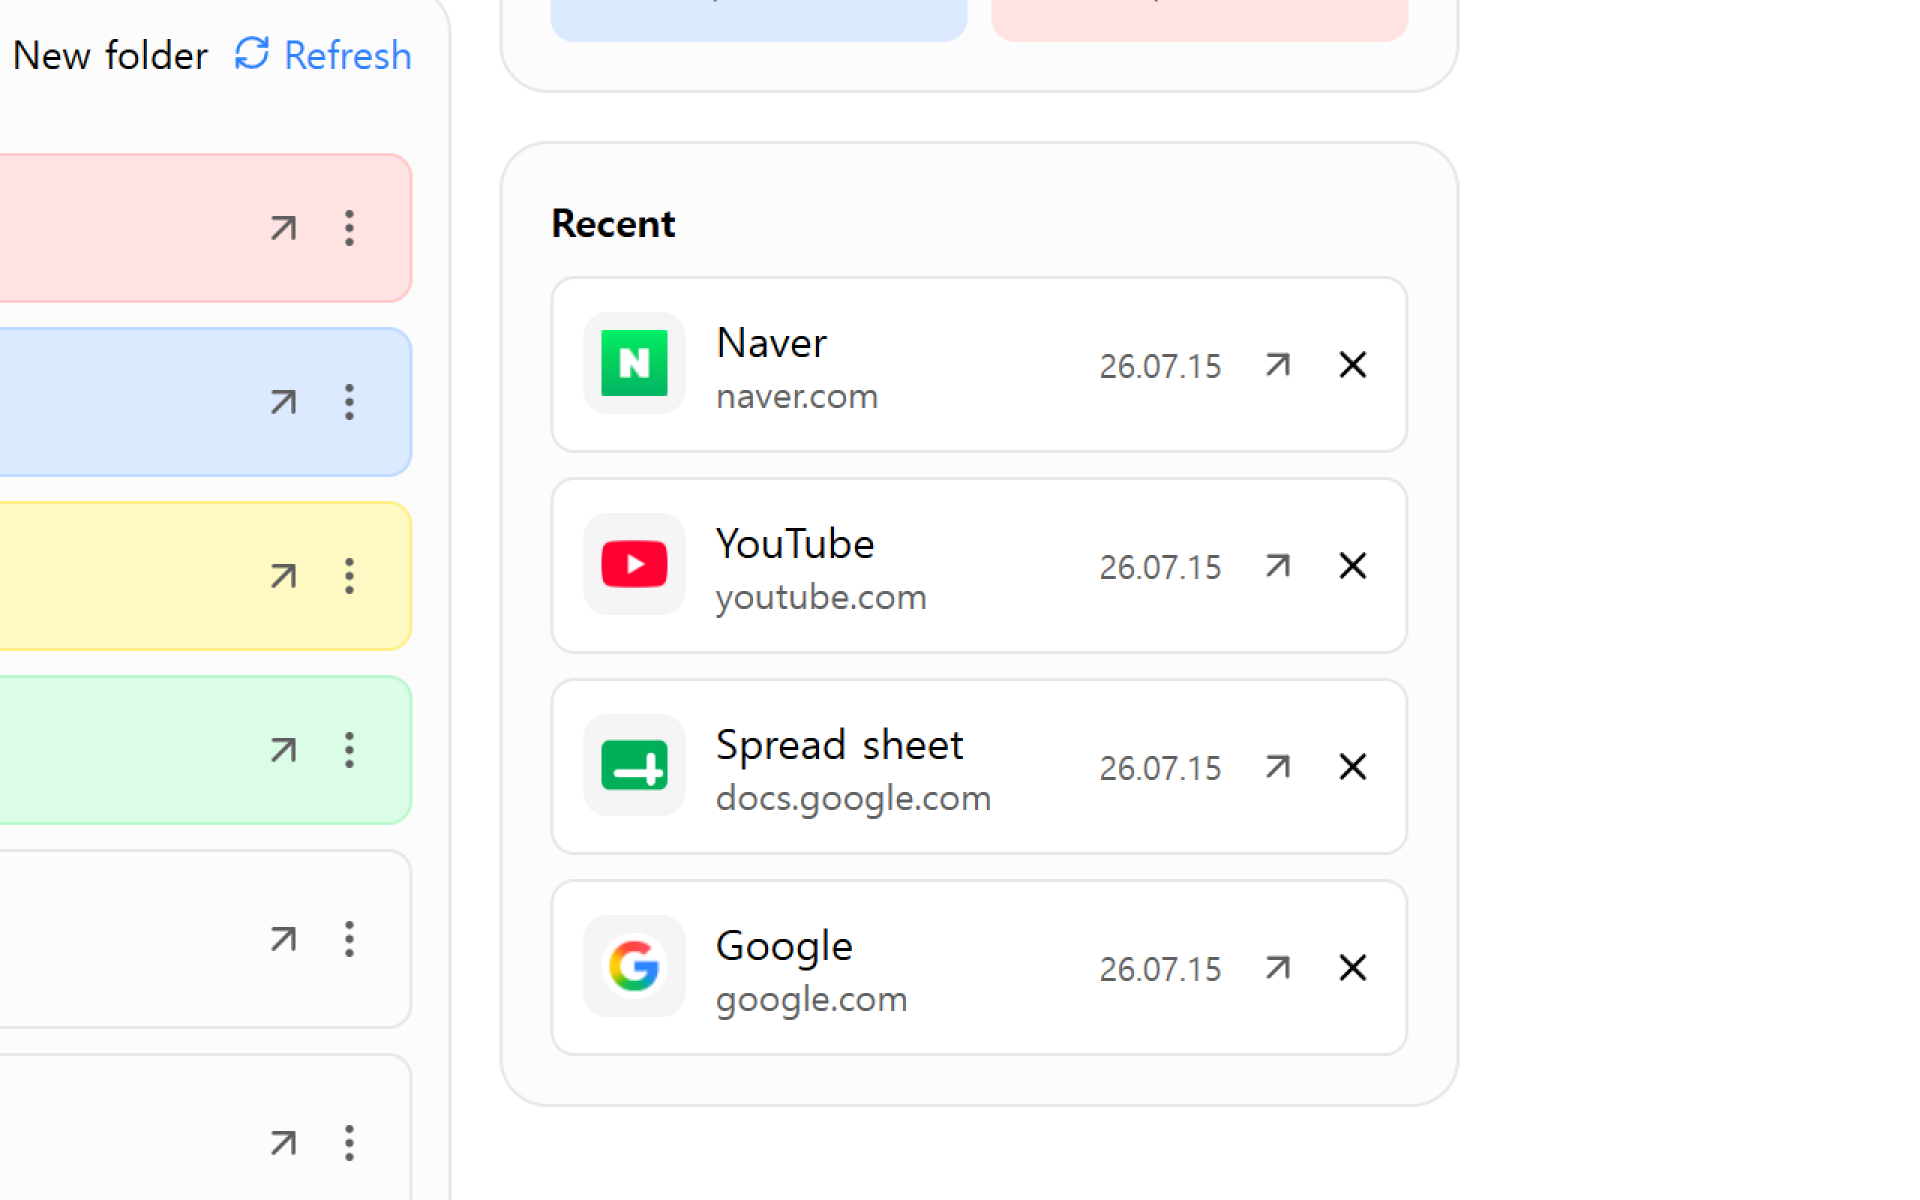Open the pink folder's three-dot menu
The image size is (1920, 1200).
(x=349, y=228)
